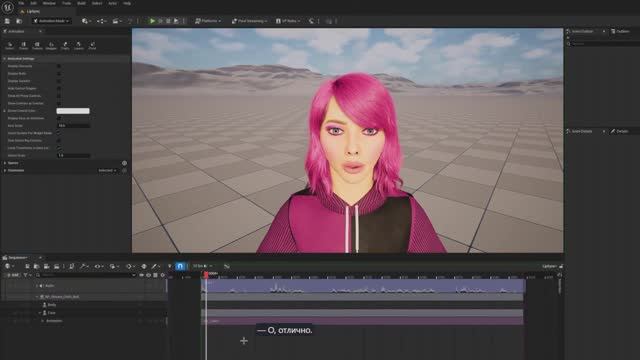
Task: Toggle Only Select Rig Controls checkbox
Action: pos(59,140)
